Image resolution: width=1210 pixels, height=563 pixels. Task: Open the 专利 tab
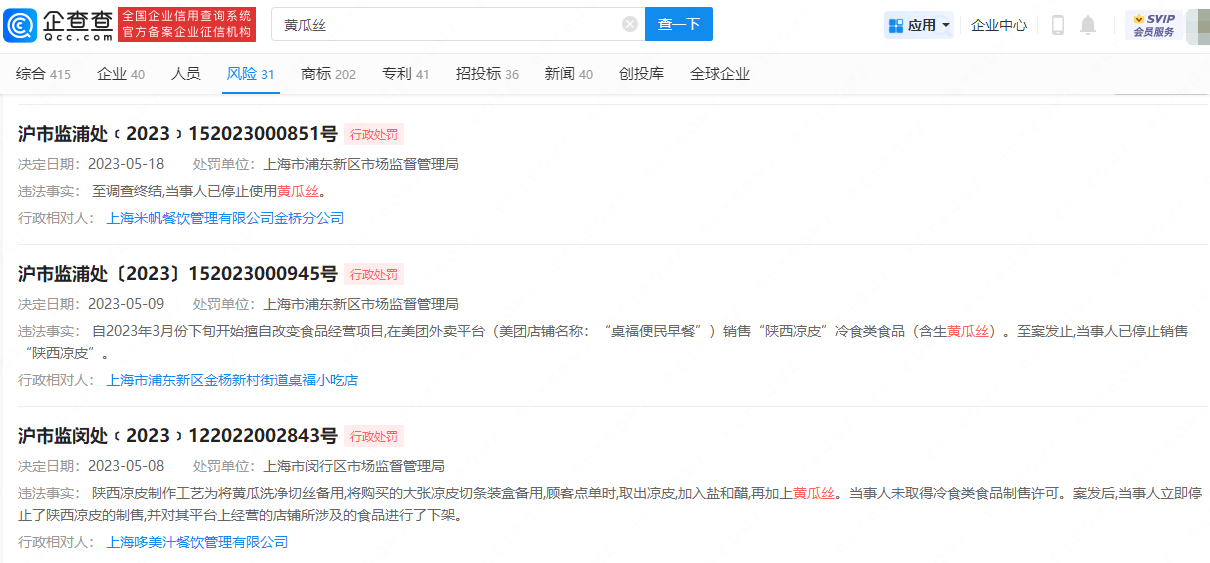point(405,74)
